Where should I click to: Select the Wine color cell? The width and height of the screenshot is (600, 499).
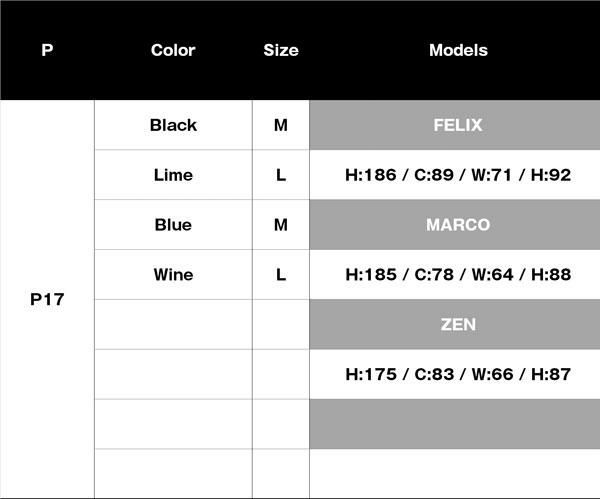click(x=173, y=275)
